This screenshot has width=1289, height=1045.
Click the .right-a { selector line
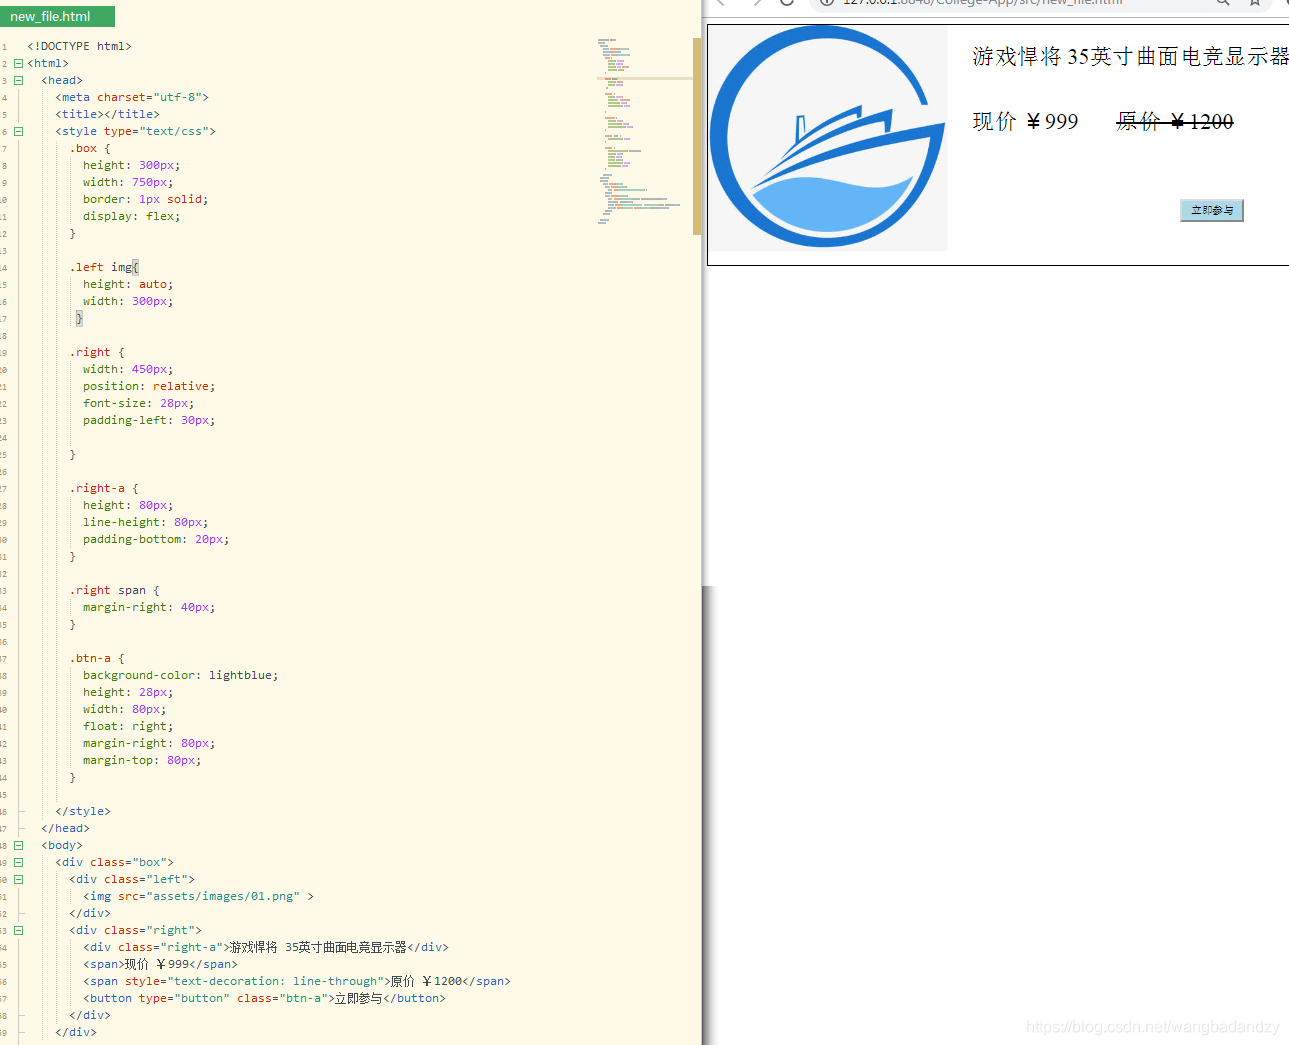(104, 488)
